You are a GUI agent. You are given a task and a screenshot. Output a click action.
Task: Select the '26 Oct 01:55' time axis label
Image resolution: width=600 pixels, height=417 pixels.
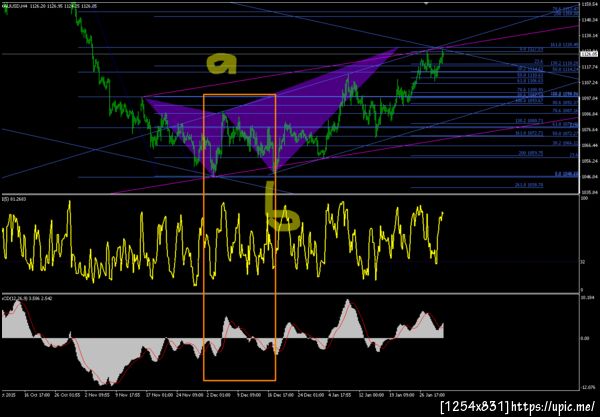[66, 394]
